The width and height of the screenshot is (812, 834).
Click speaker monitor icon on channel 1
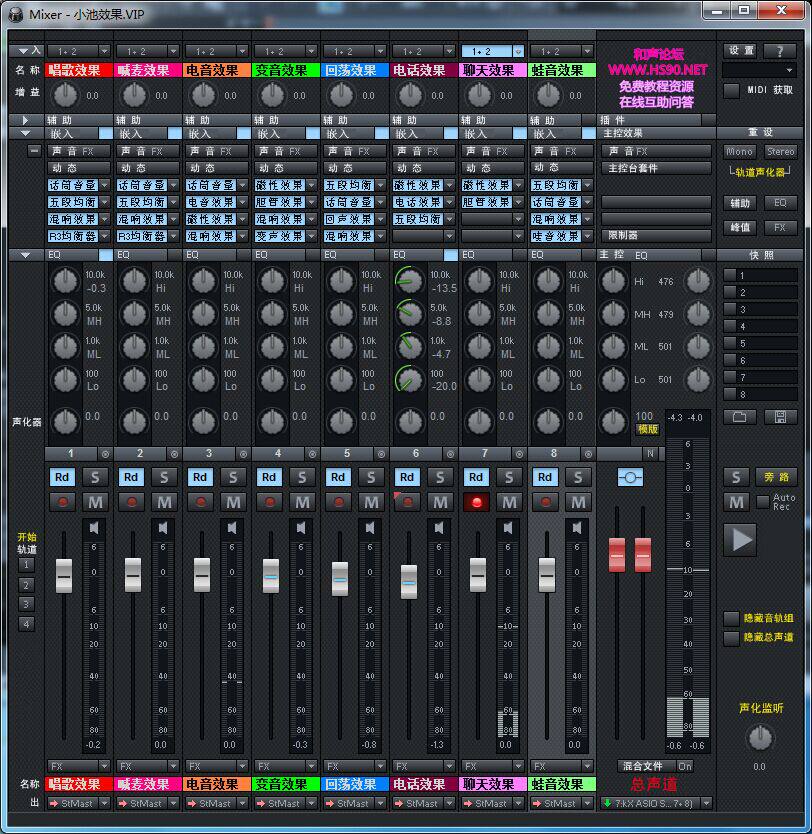(x=94, y=528)
